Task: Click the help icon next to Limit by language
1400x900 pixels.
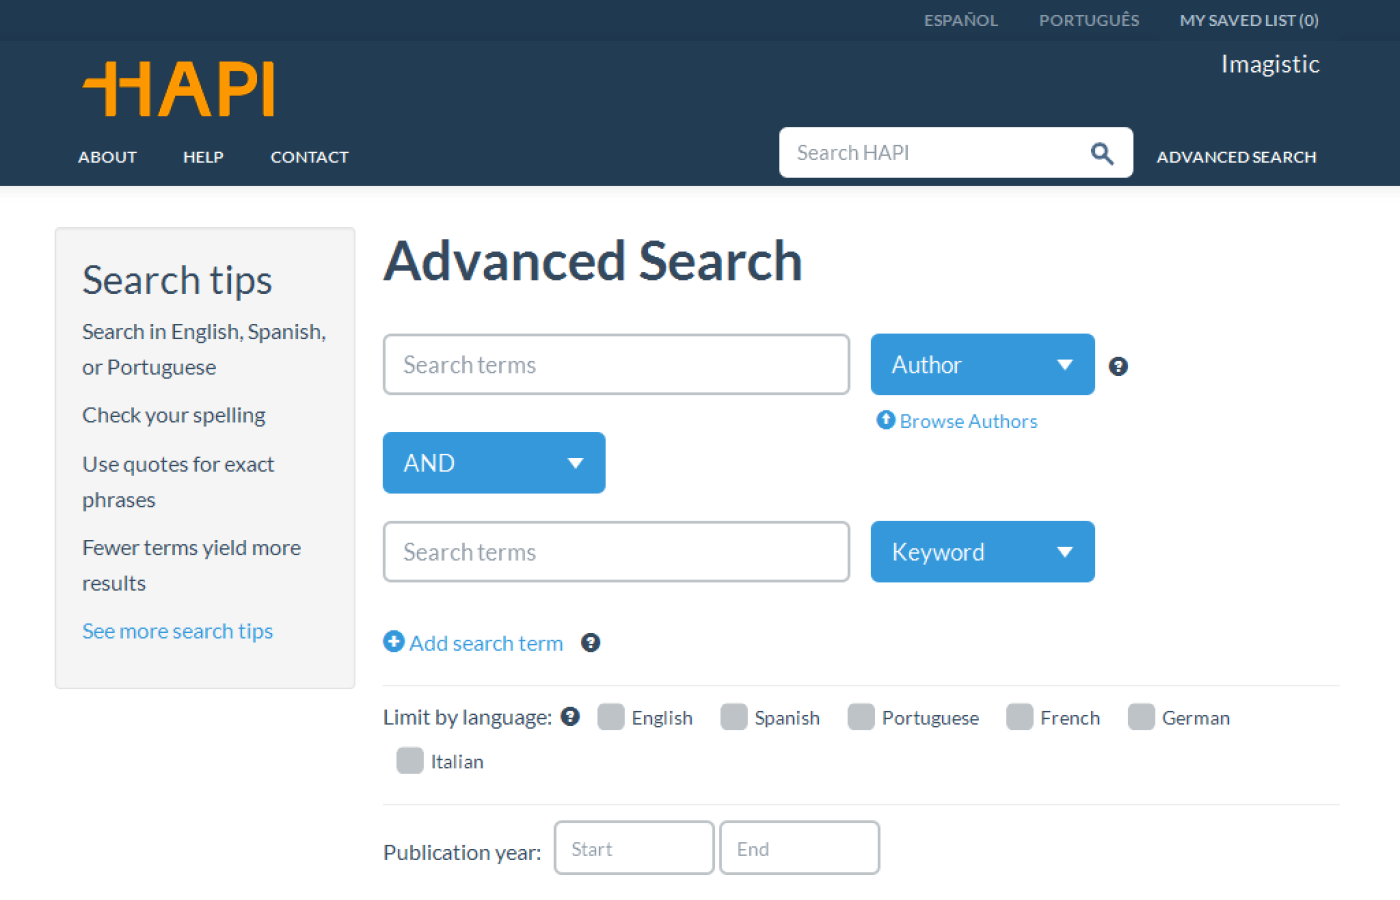Action: pyautogui.click(x=570, y=716)
